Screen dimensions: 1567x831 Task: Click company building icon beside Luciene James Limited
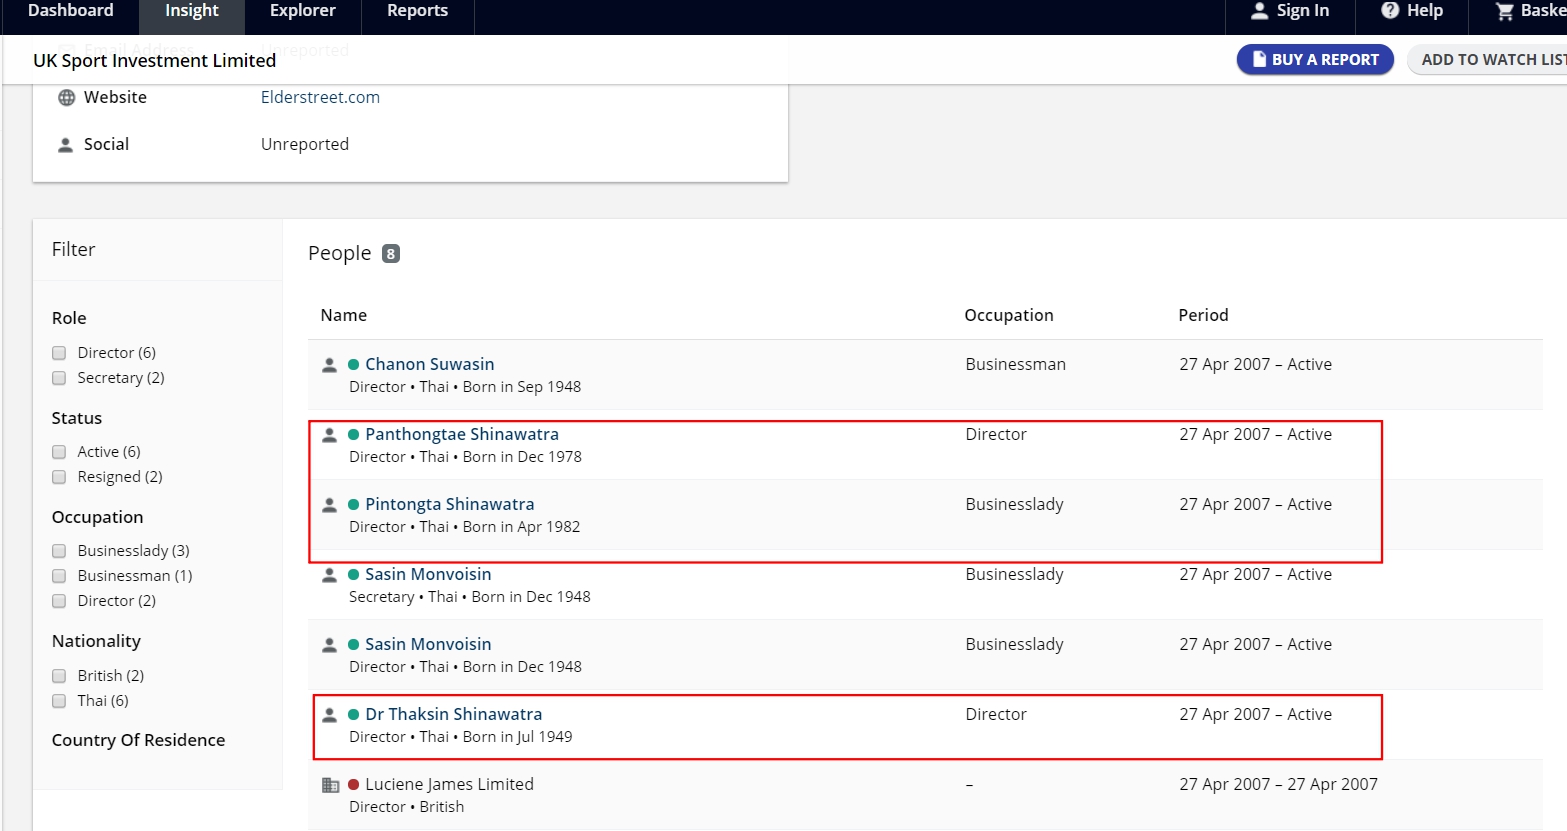click(x=330, y=785)
